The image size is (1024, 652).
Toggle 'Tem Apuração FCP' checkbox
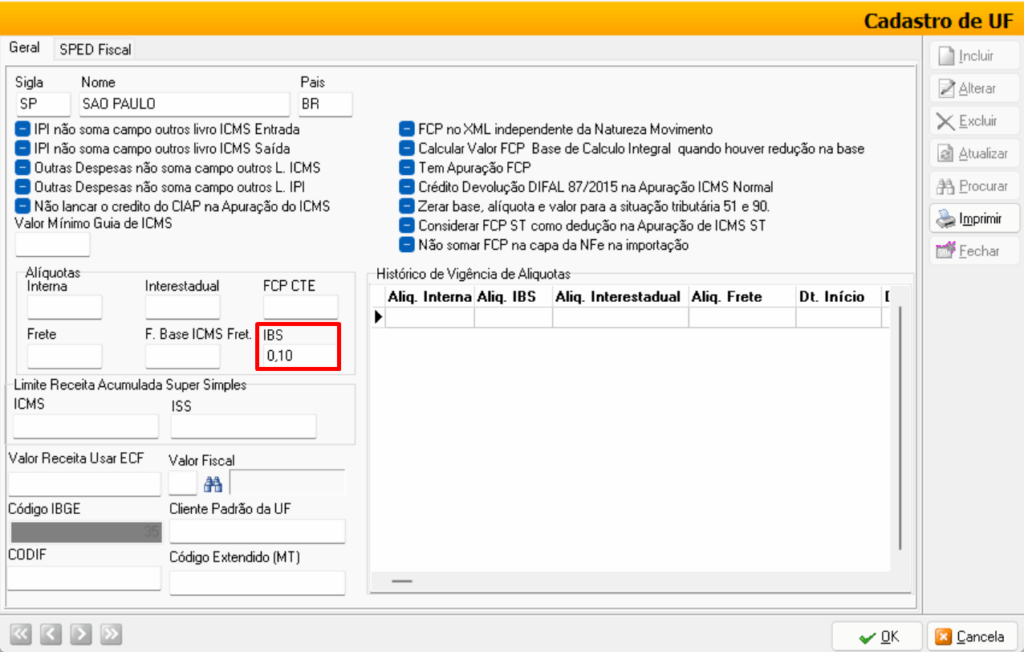407,167
